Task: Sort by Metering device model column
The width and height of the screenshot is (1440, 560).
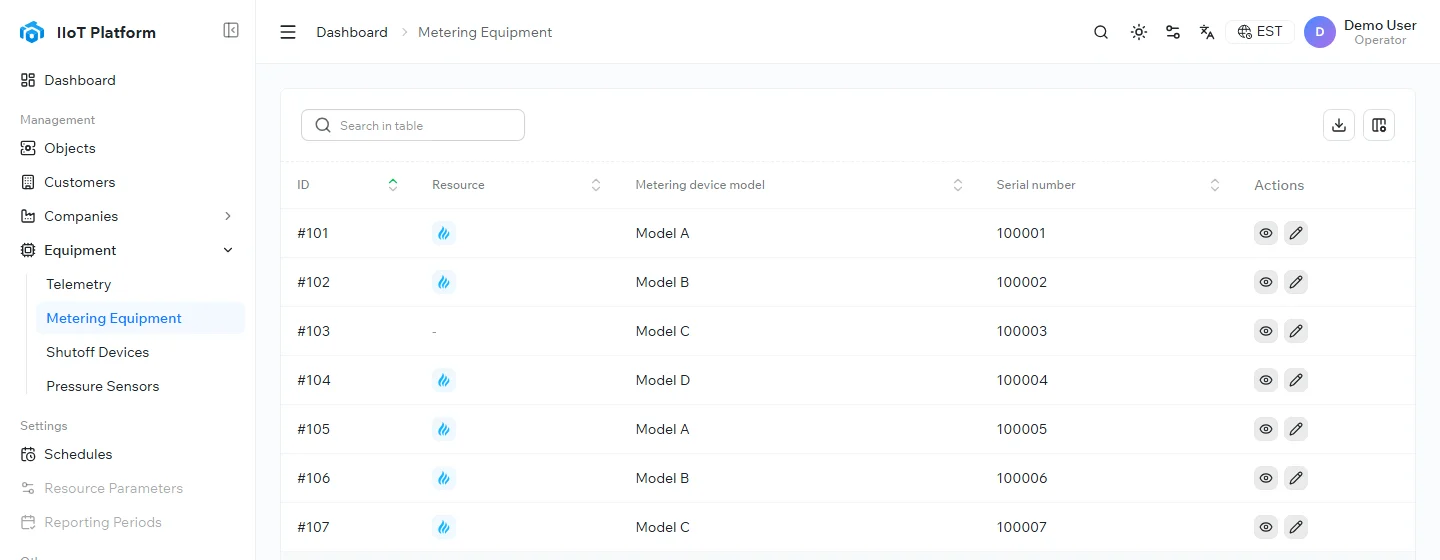Action: coord(958,185)
